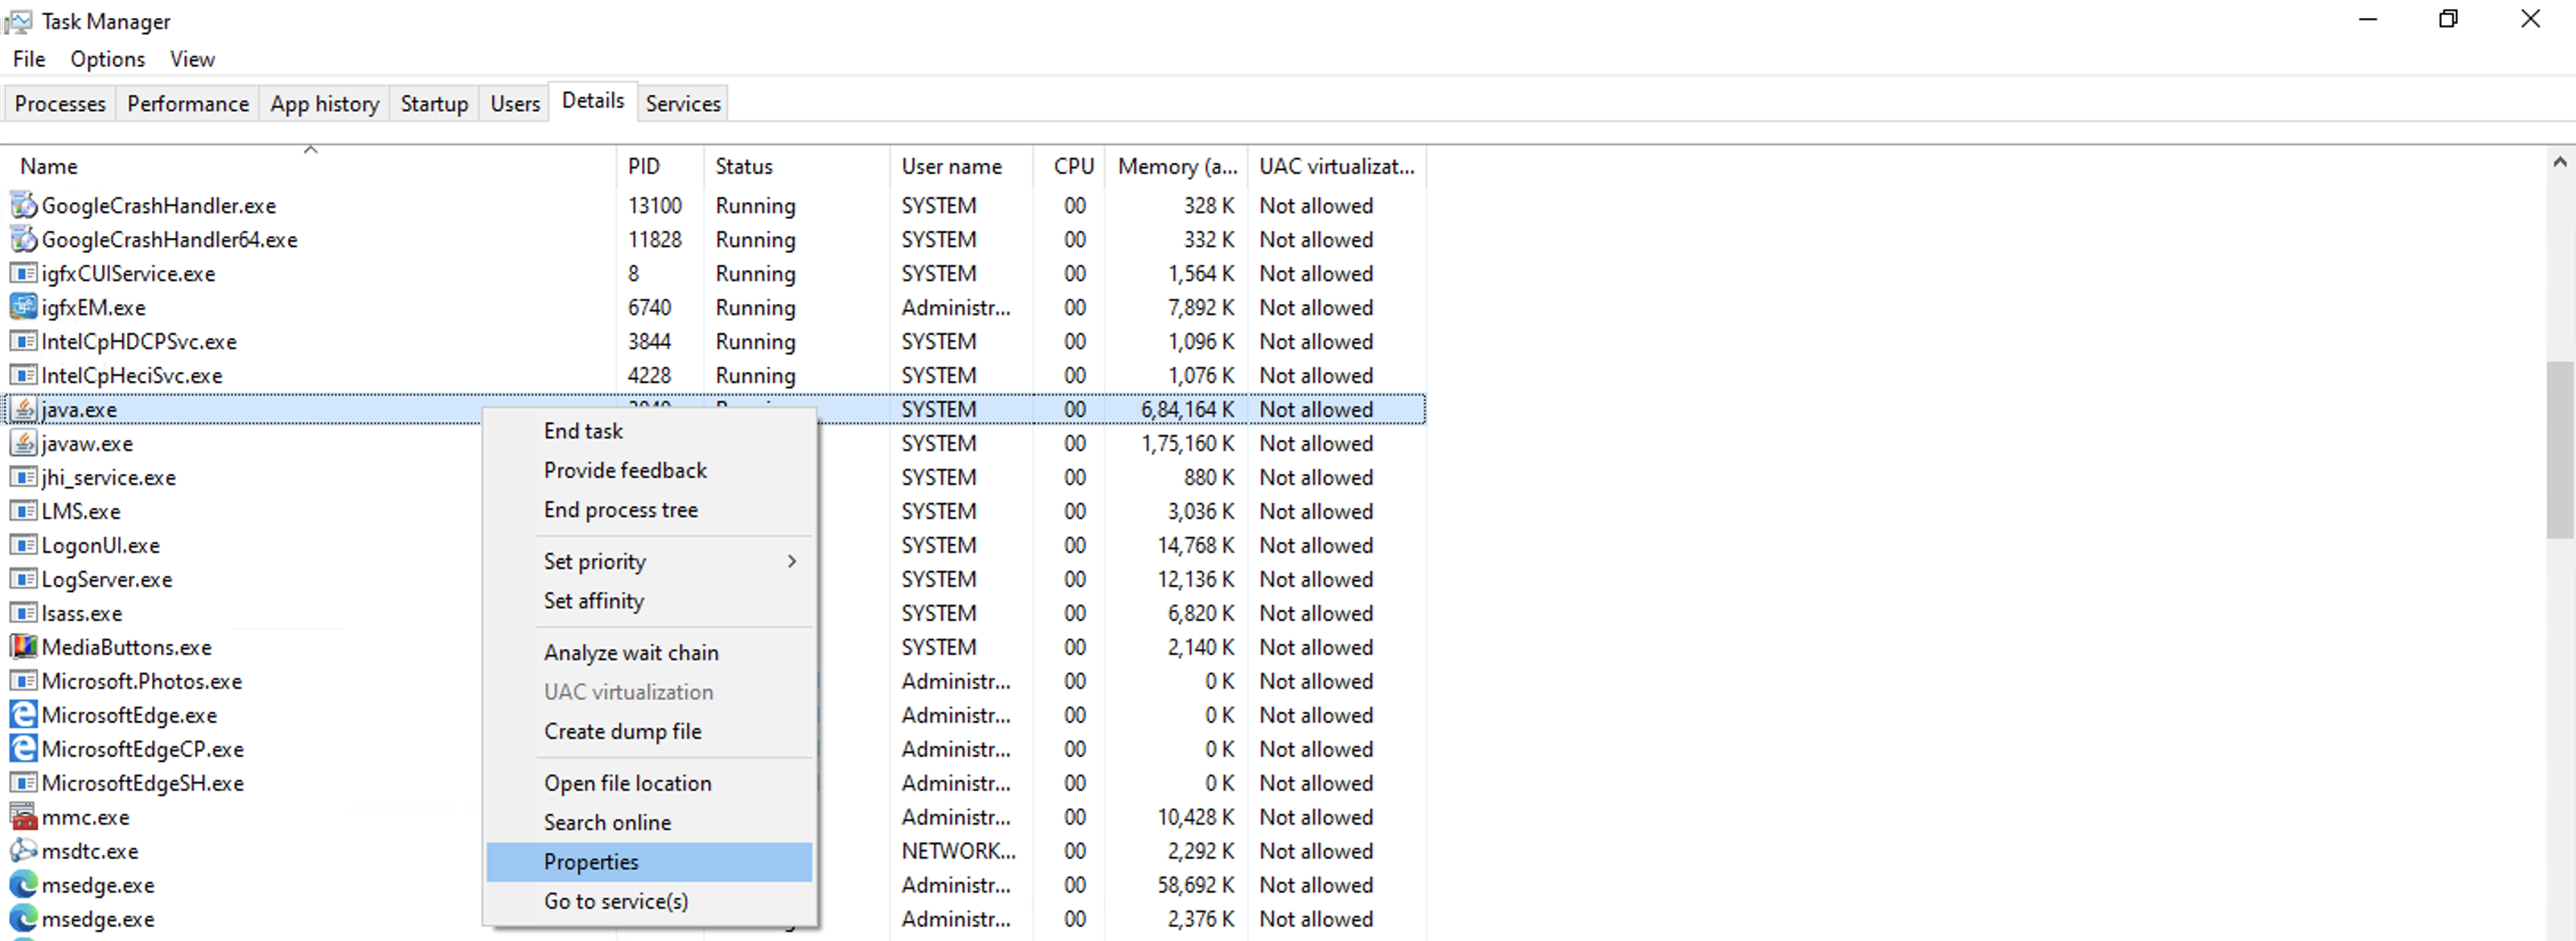Switch to the Services tab
This screenshot has width=2576, height=941.
click(x=683, y=104)
